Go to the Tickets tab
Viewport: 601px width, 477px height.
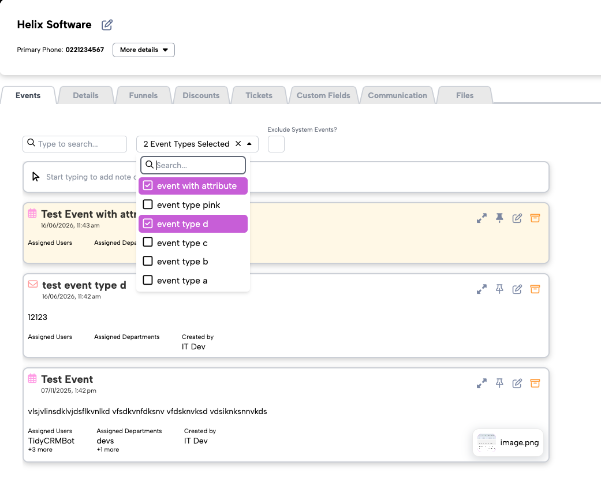(x=259, y=95)
